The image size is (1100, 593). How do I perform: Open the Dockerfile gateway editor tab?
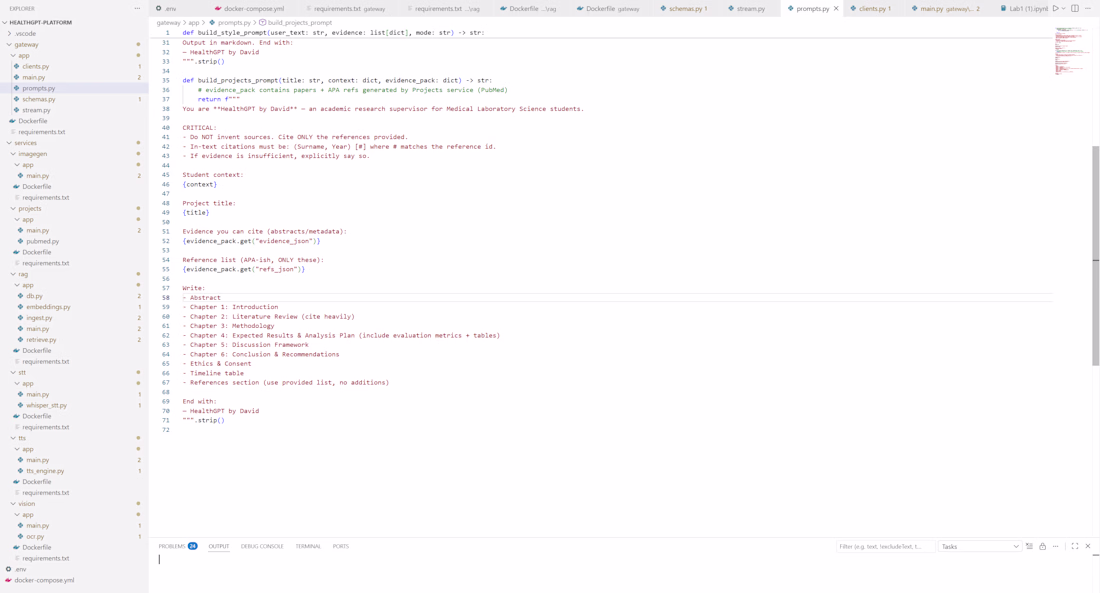[x=610, y=8]
